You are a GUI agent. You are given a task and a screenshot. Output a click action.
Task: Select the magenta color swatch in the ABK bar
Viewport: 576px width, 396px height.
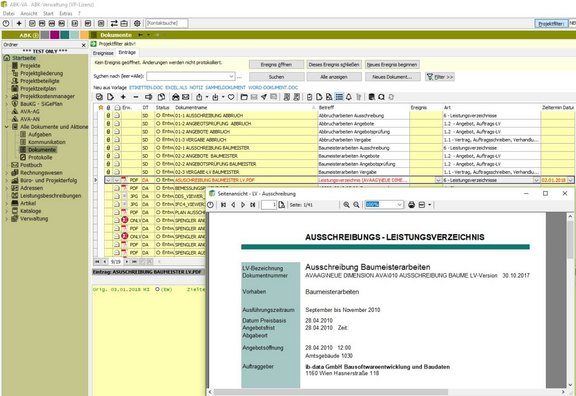tap(54, 35)
